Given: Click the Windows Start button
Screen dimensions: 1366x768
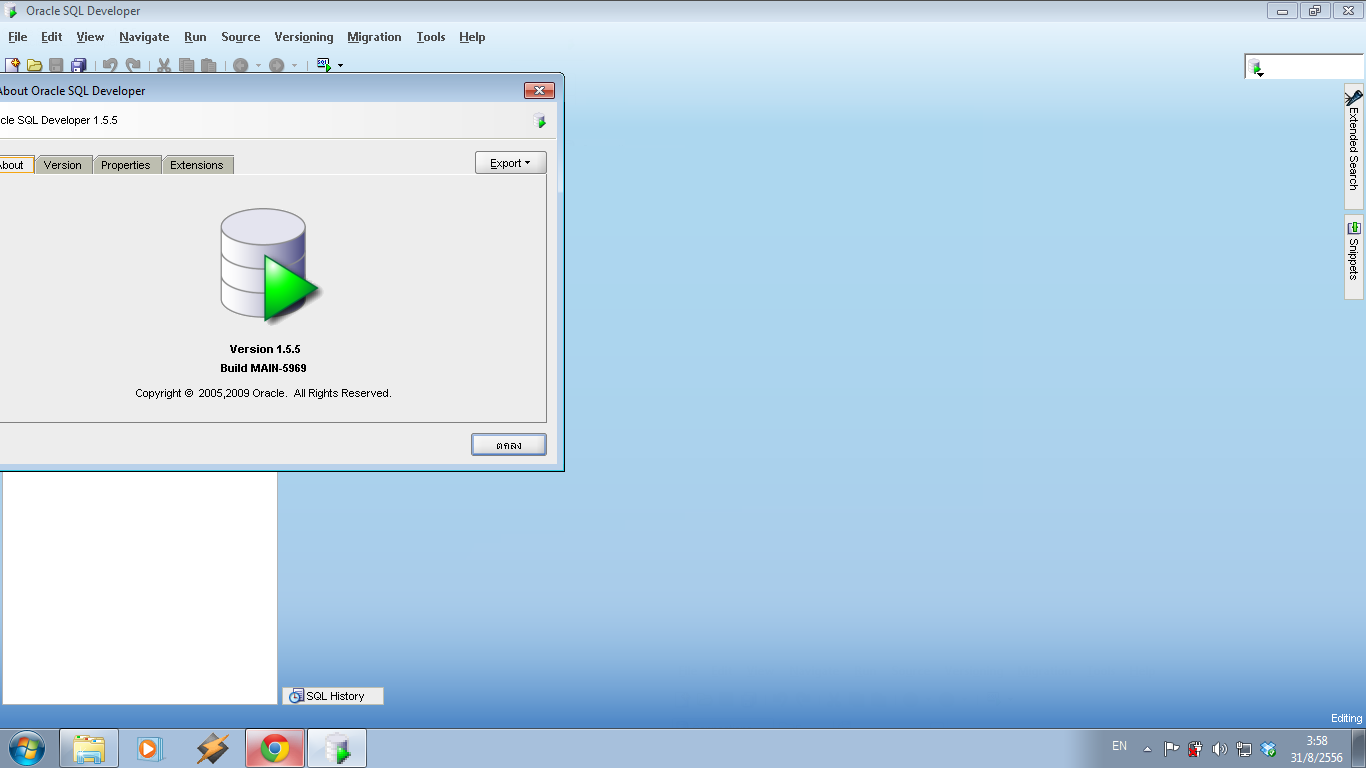Looking at the screenshot, I should coord(27,748).
